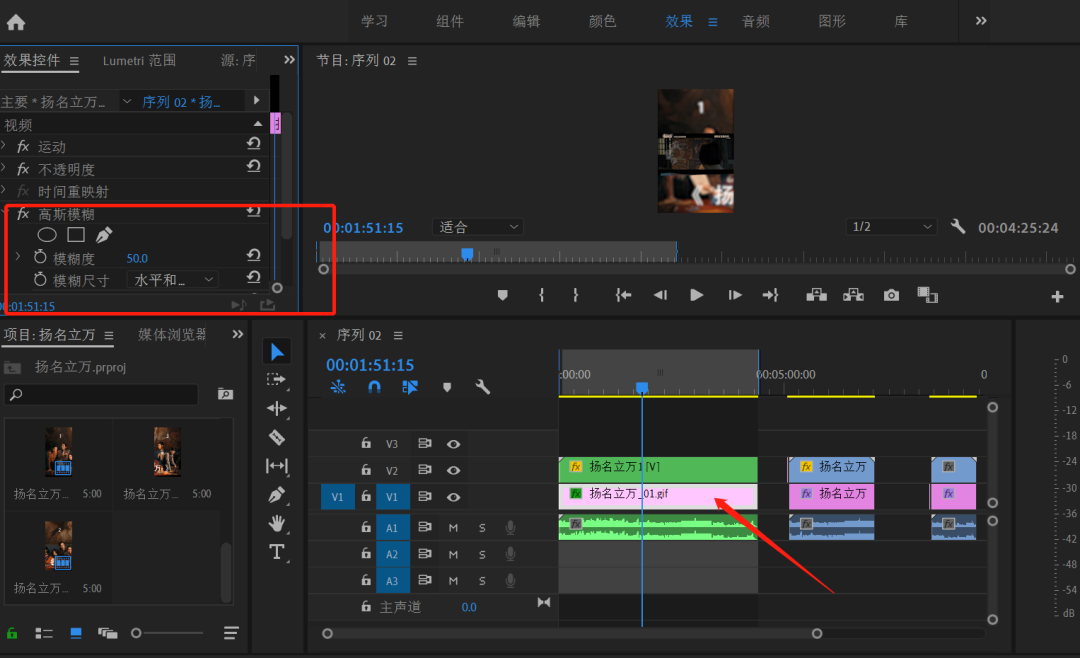Create ellipse mask for Gaussian blur
This screenshot has height=658, width=1080.
[47, 235]
